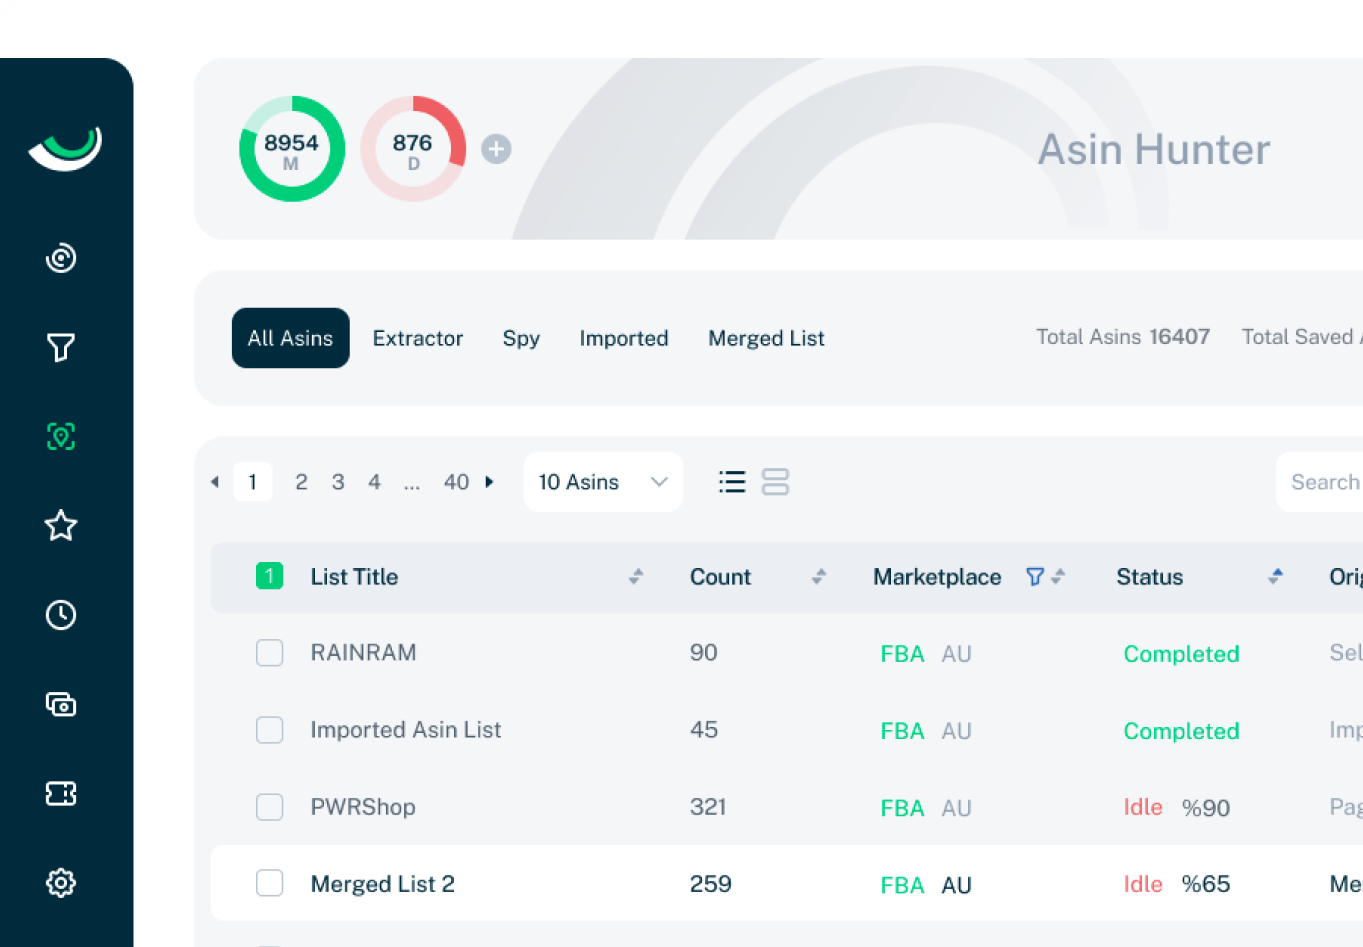Click the Marketplace column filter icon
Image resolution: width=1363 pixels, height=947 pixels.
pos(1035,576)
